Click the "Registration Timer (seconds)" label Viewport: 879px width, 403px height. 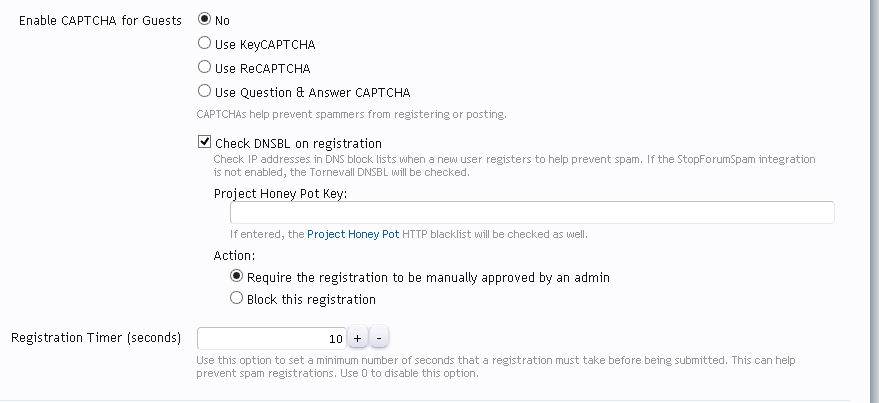click(96, 337)
